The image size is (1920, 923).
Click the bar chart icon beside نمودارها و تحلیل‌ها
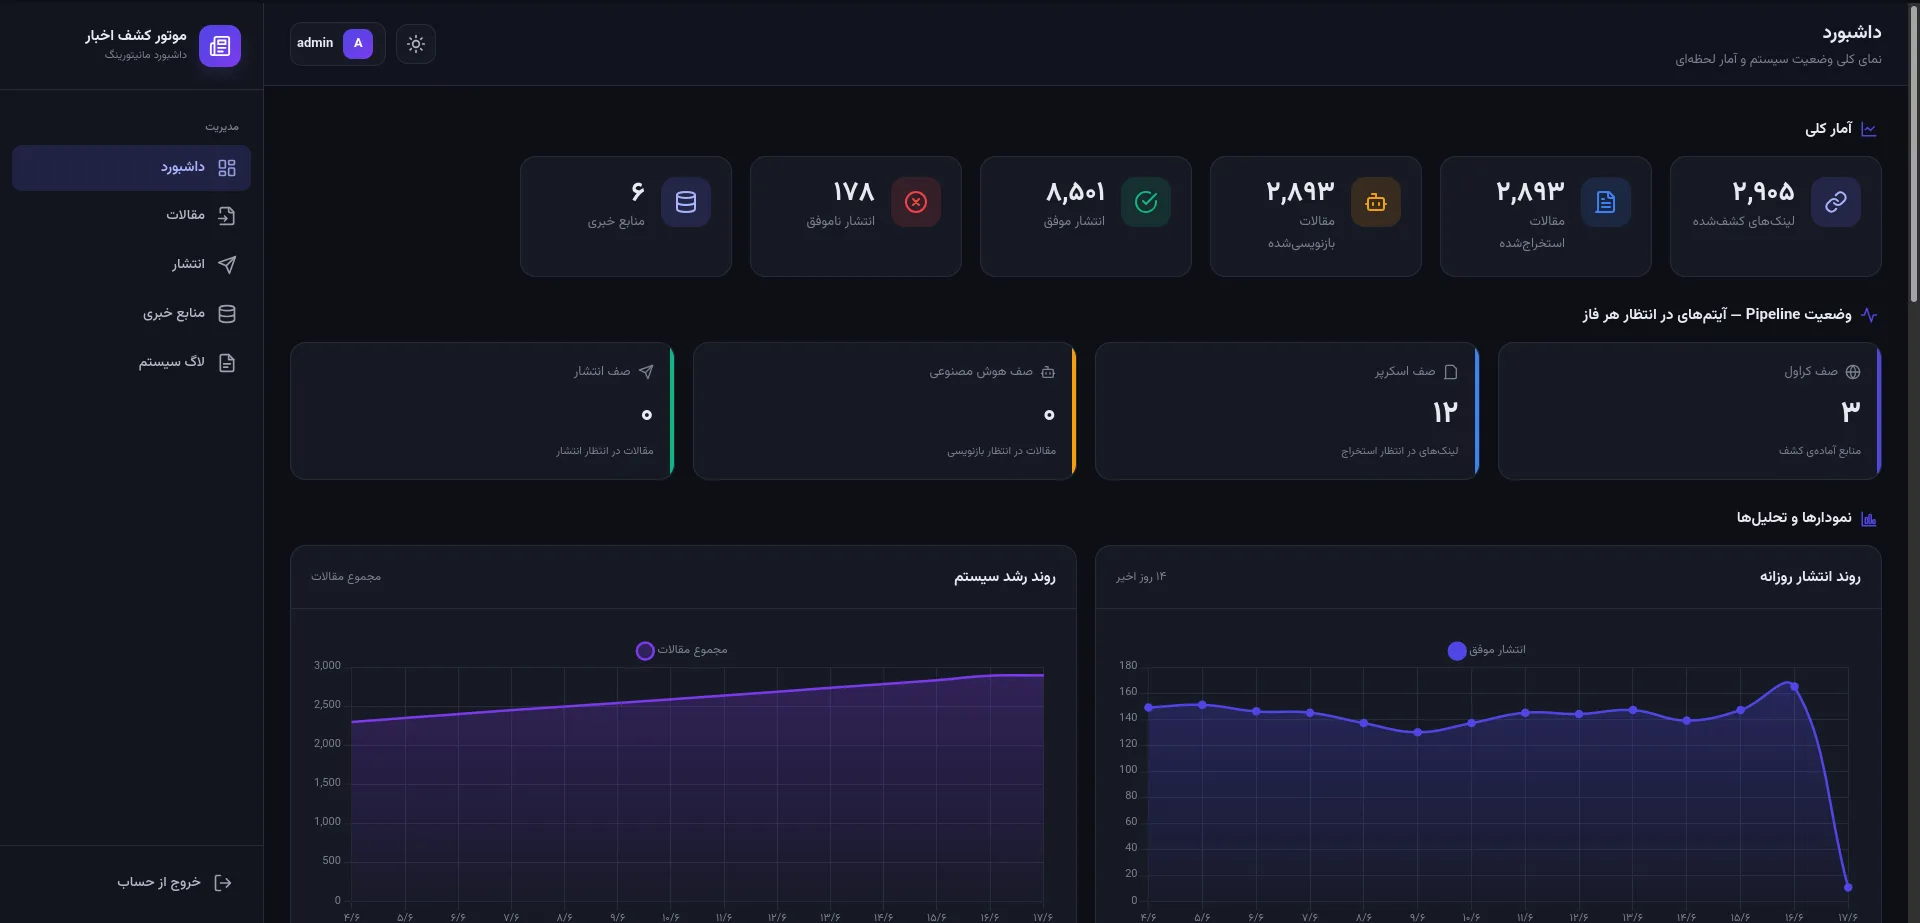click(x=1869, y=519)
